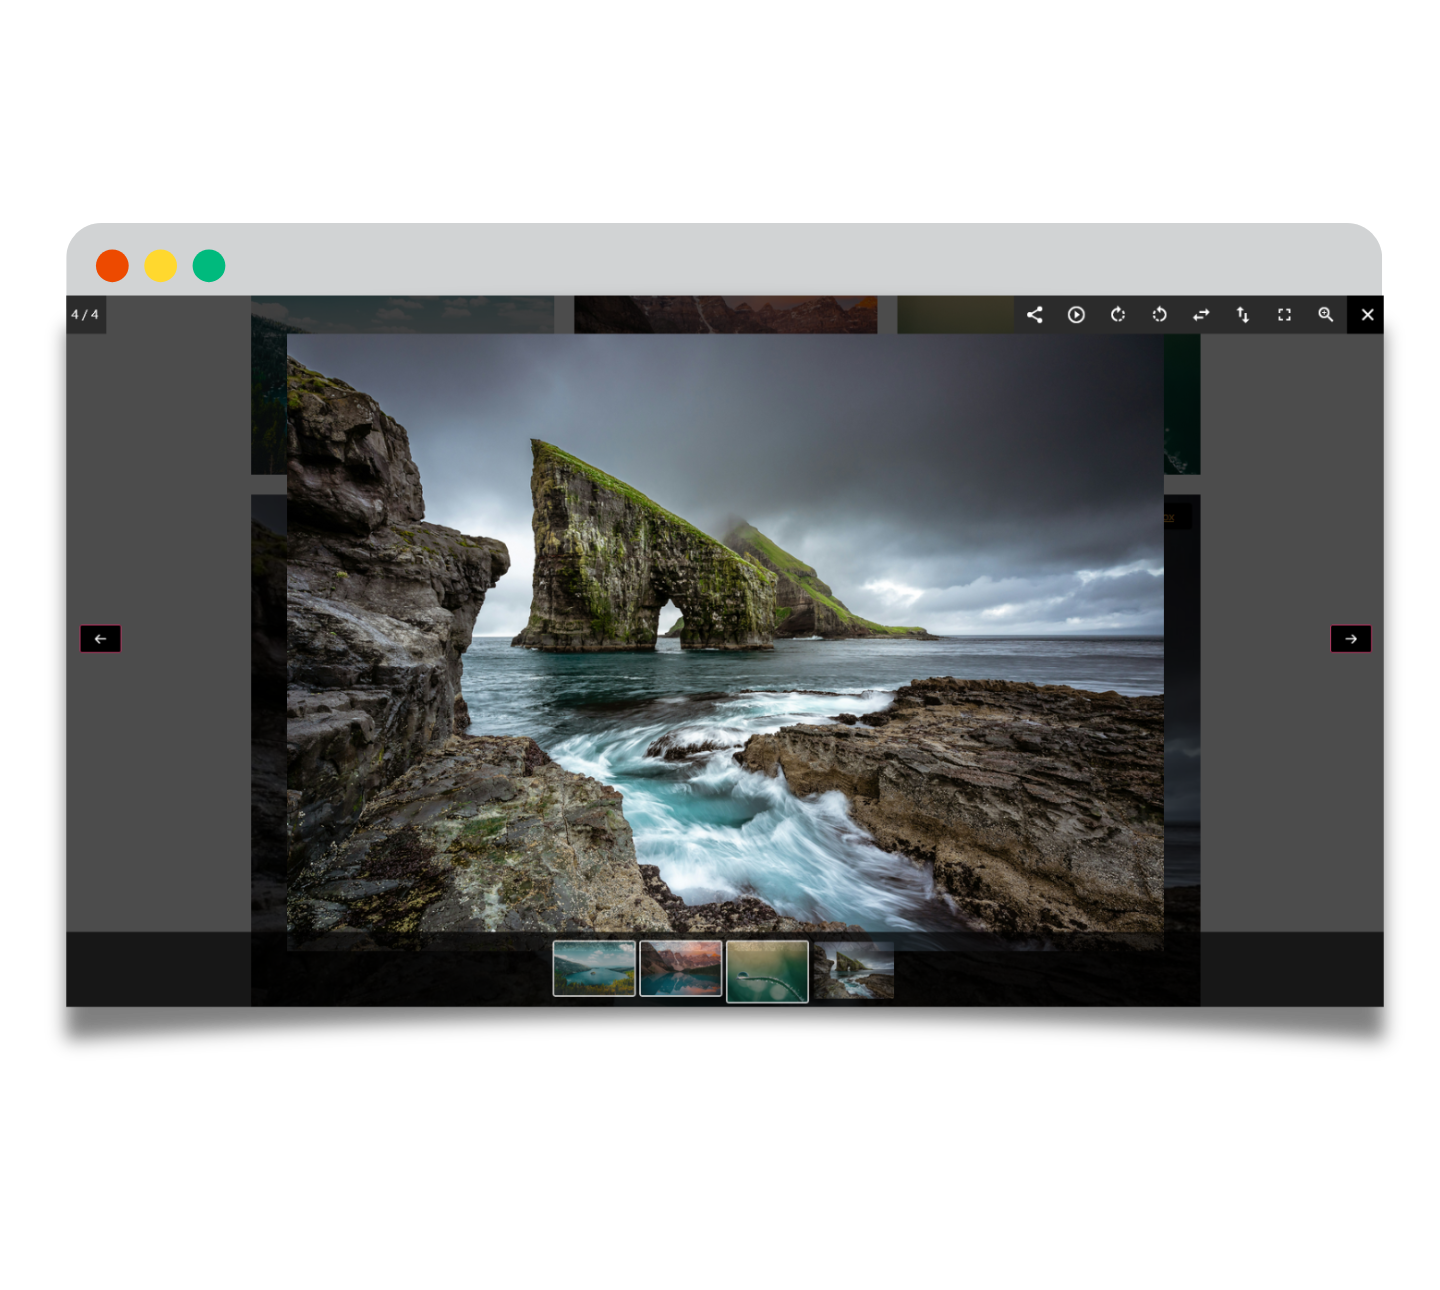Click the yellow window dot

161,266
